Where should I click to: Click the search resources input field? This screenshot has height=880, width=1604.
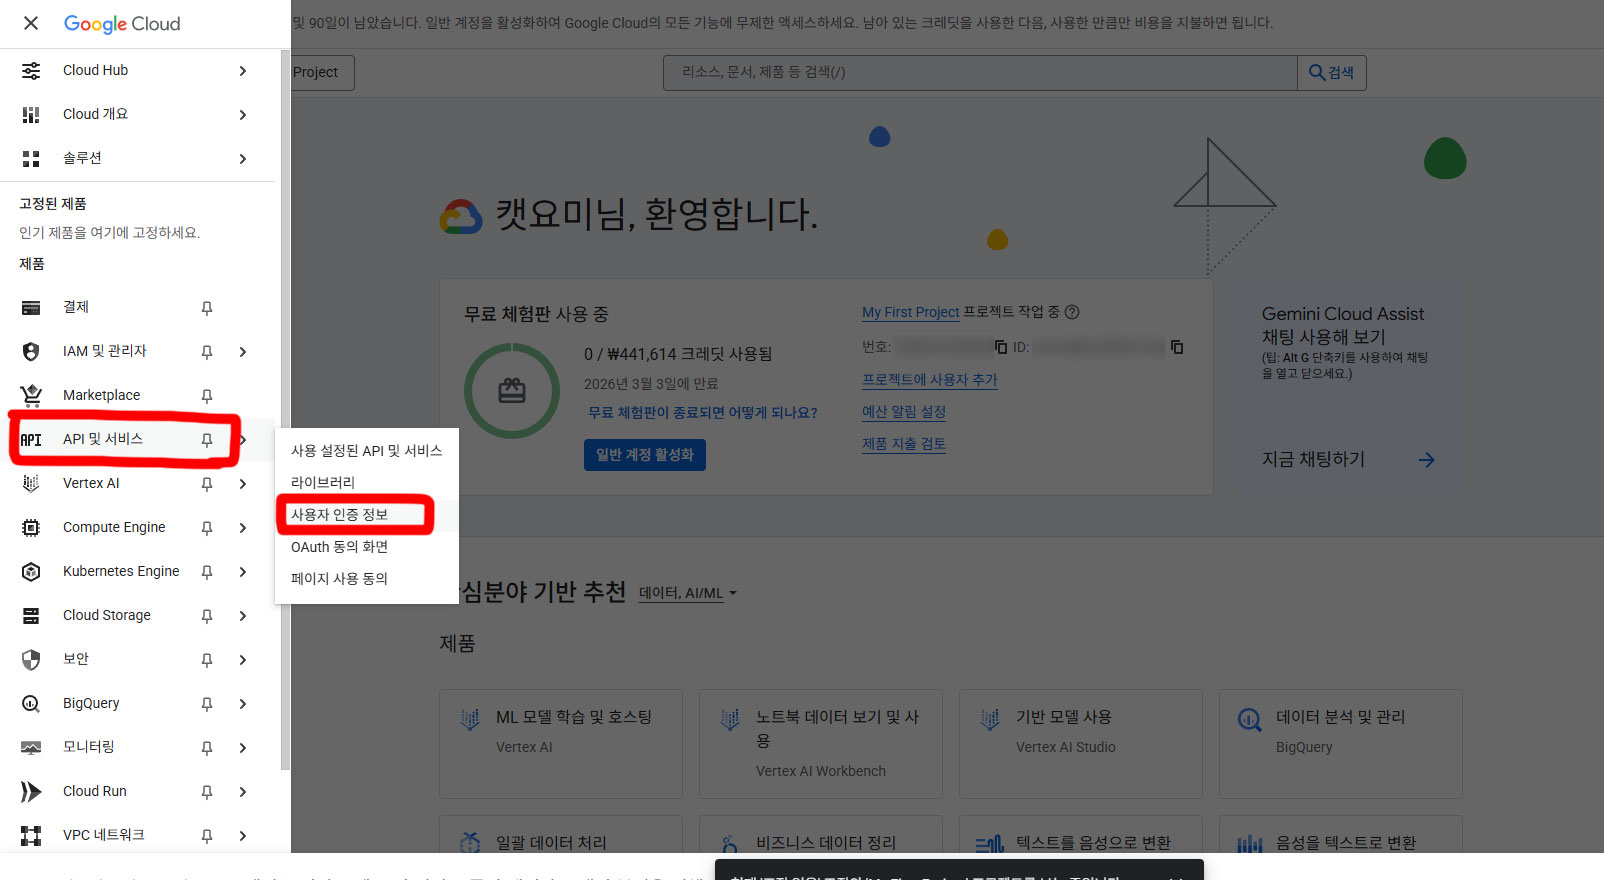pos(980,73)
